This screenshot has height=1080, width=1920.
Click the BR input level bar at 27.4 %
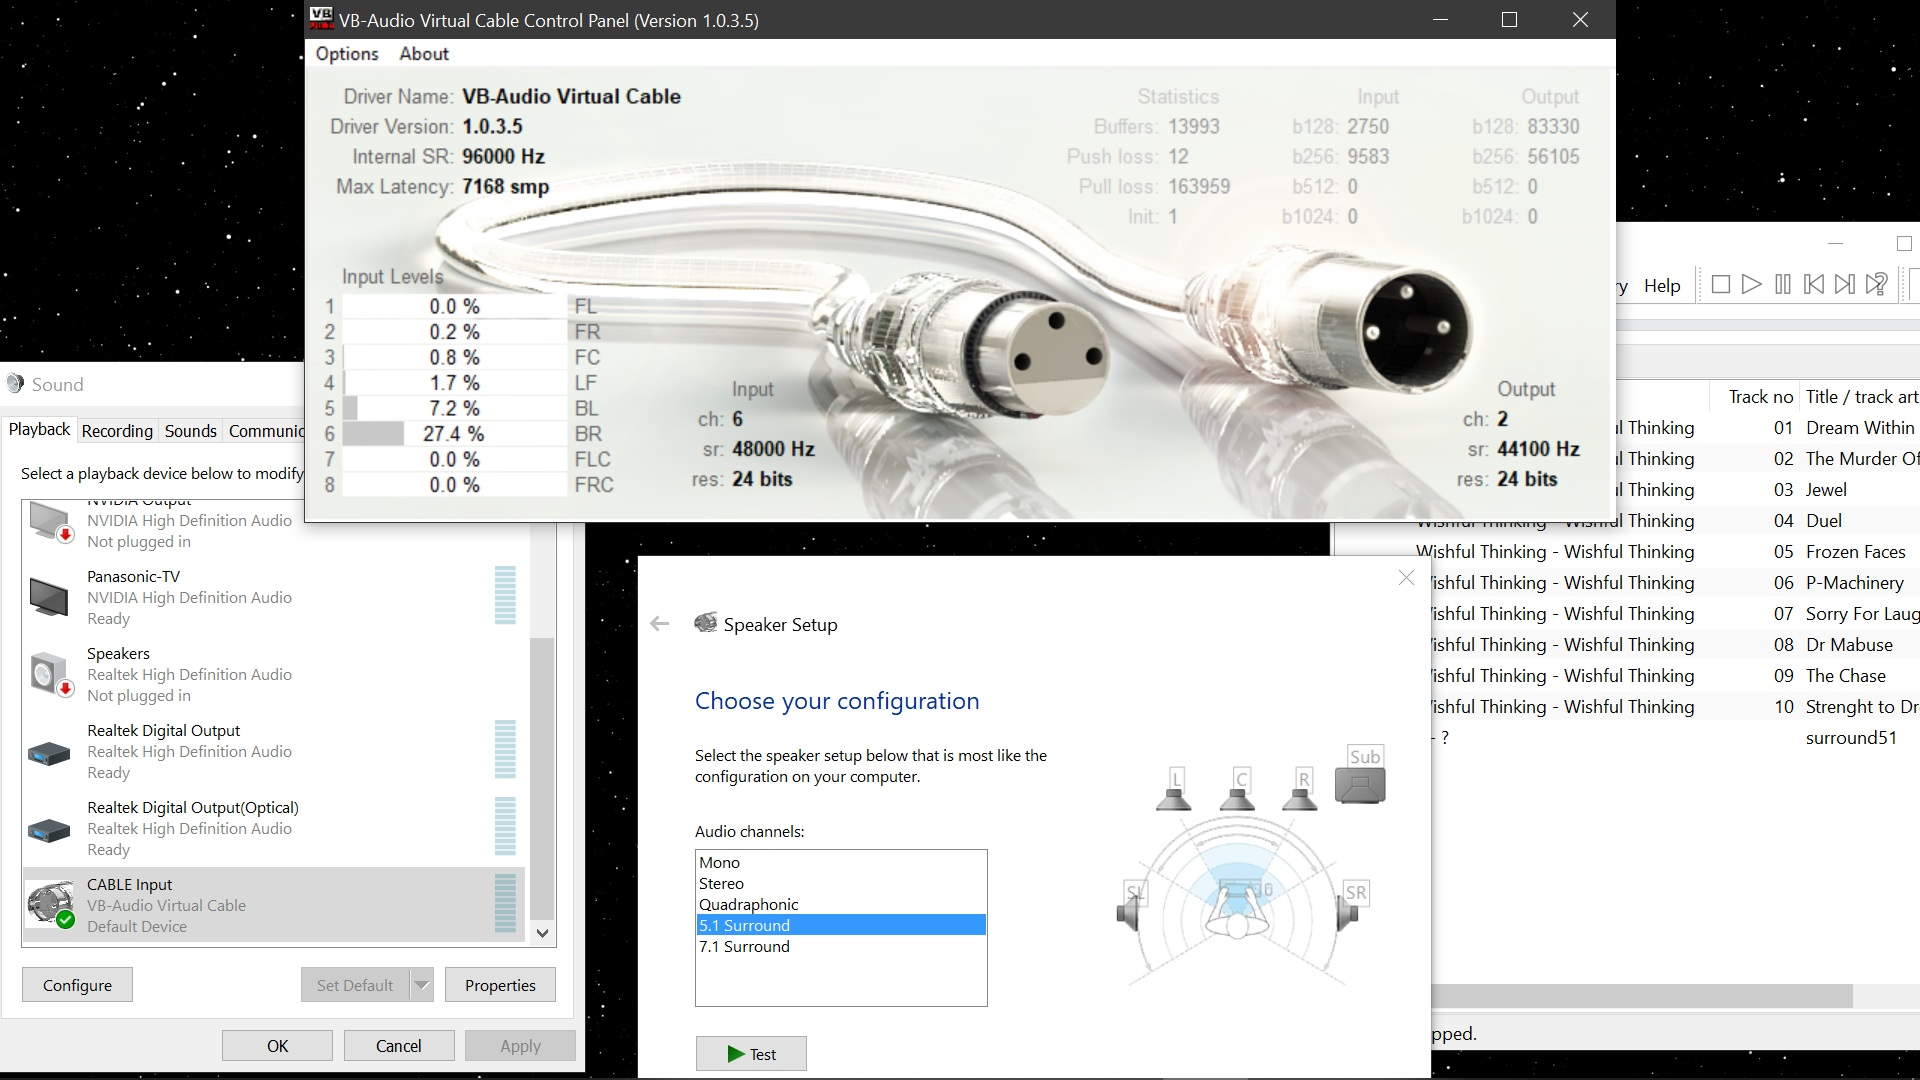coord(455,434)
